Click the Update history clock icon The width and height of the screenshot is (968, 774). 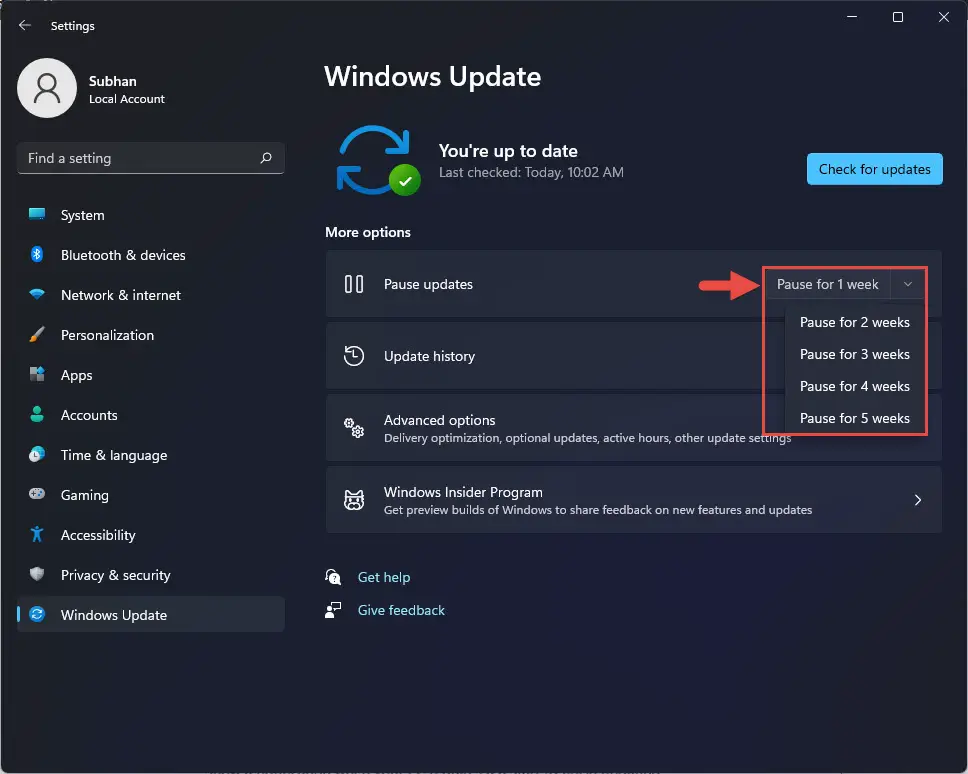[x=354, y=356]
